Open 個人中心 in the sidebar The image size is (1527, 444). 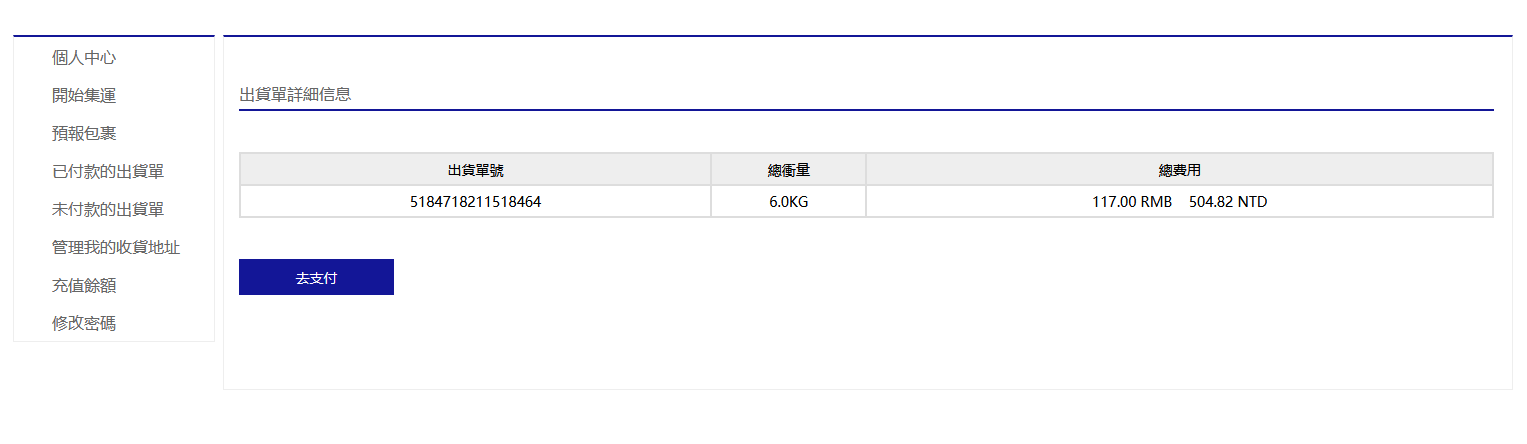pos(84,58)
